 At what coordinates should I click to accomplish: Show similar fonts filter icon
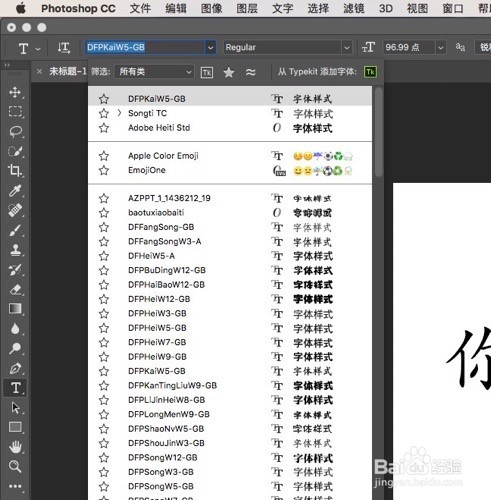(250, 72)
